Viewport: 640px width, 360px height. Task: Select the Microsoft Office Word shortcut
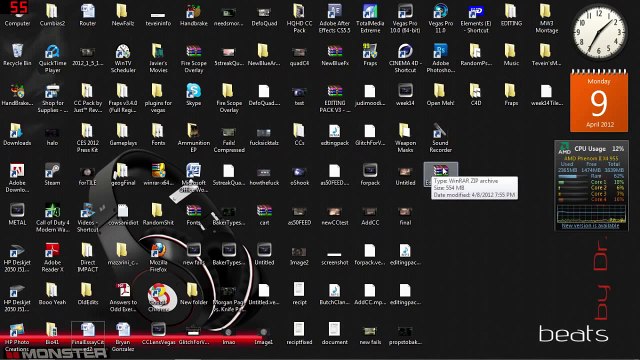click(193, 178)
